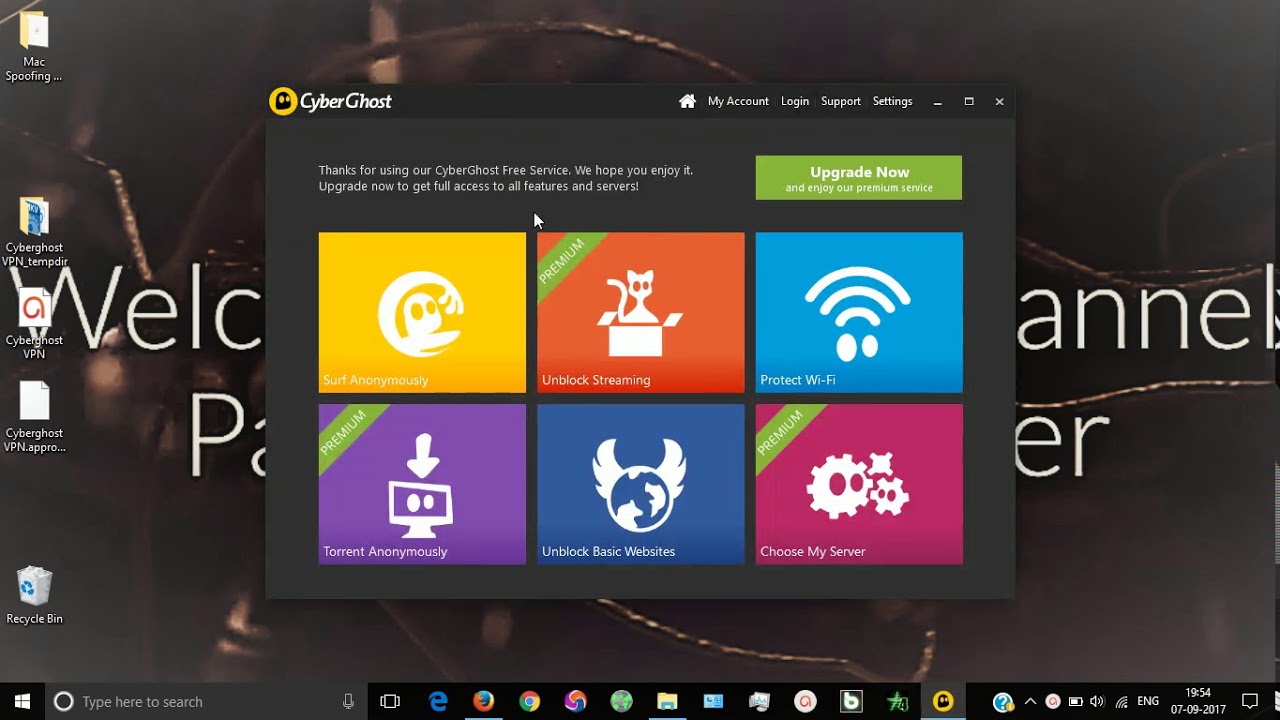Open the Support menu item
Screen dimensions: 1280x720
tap(841, 101)
